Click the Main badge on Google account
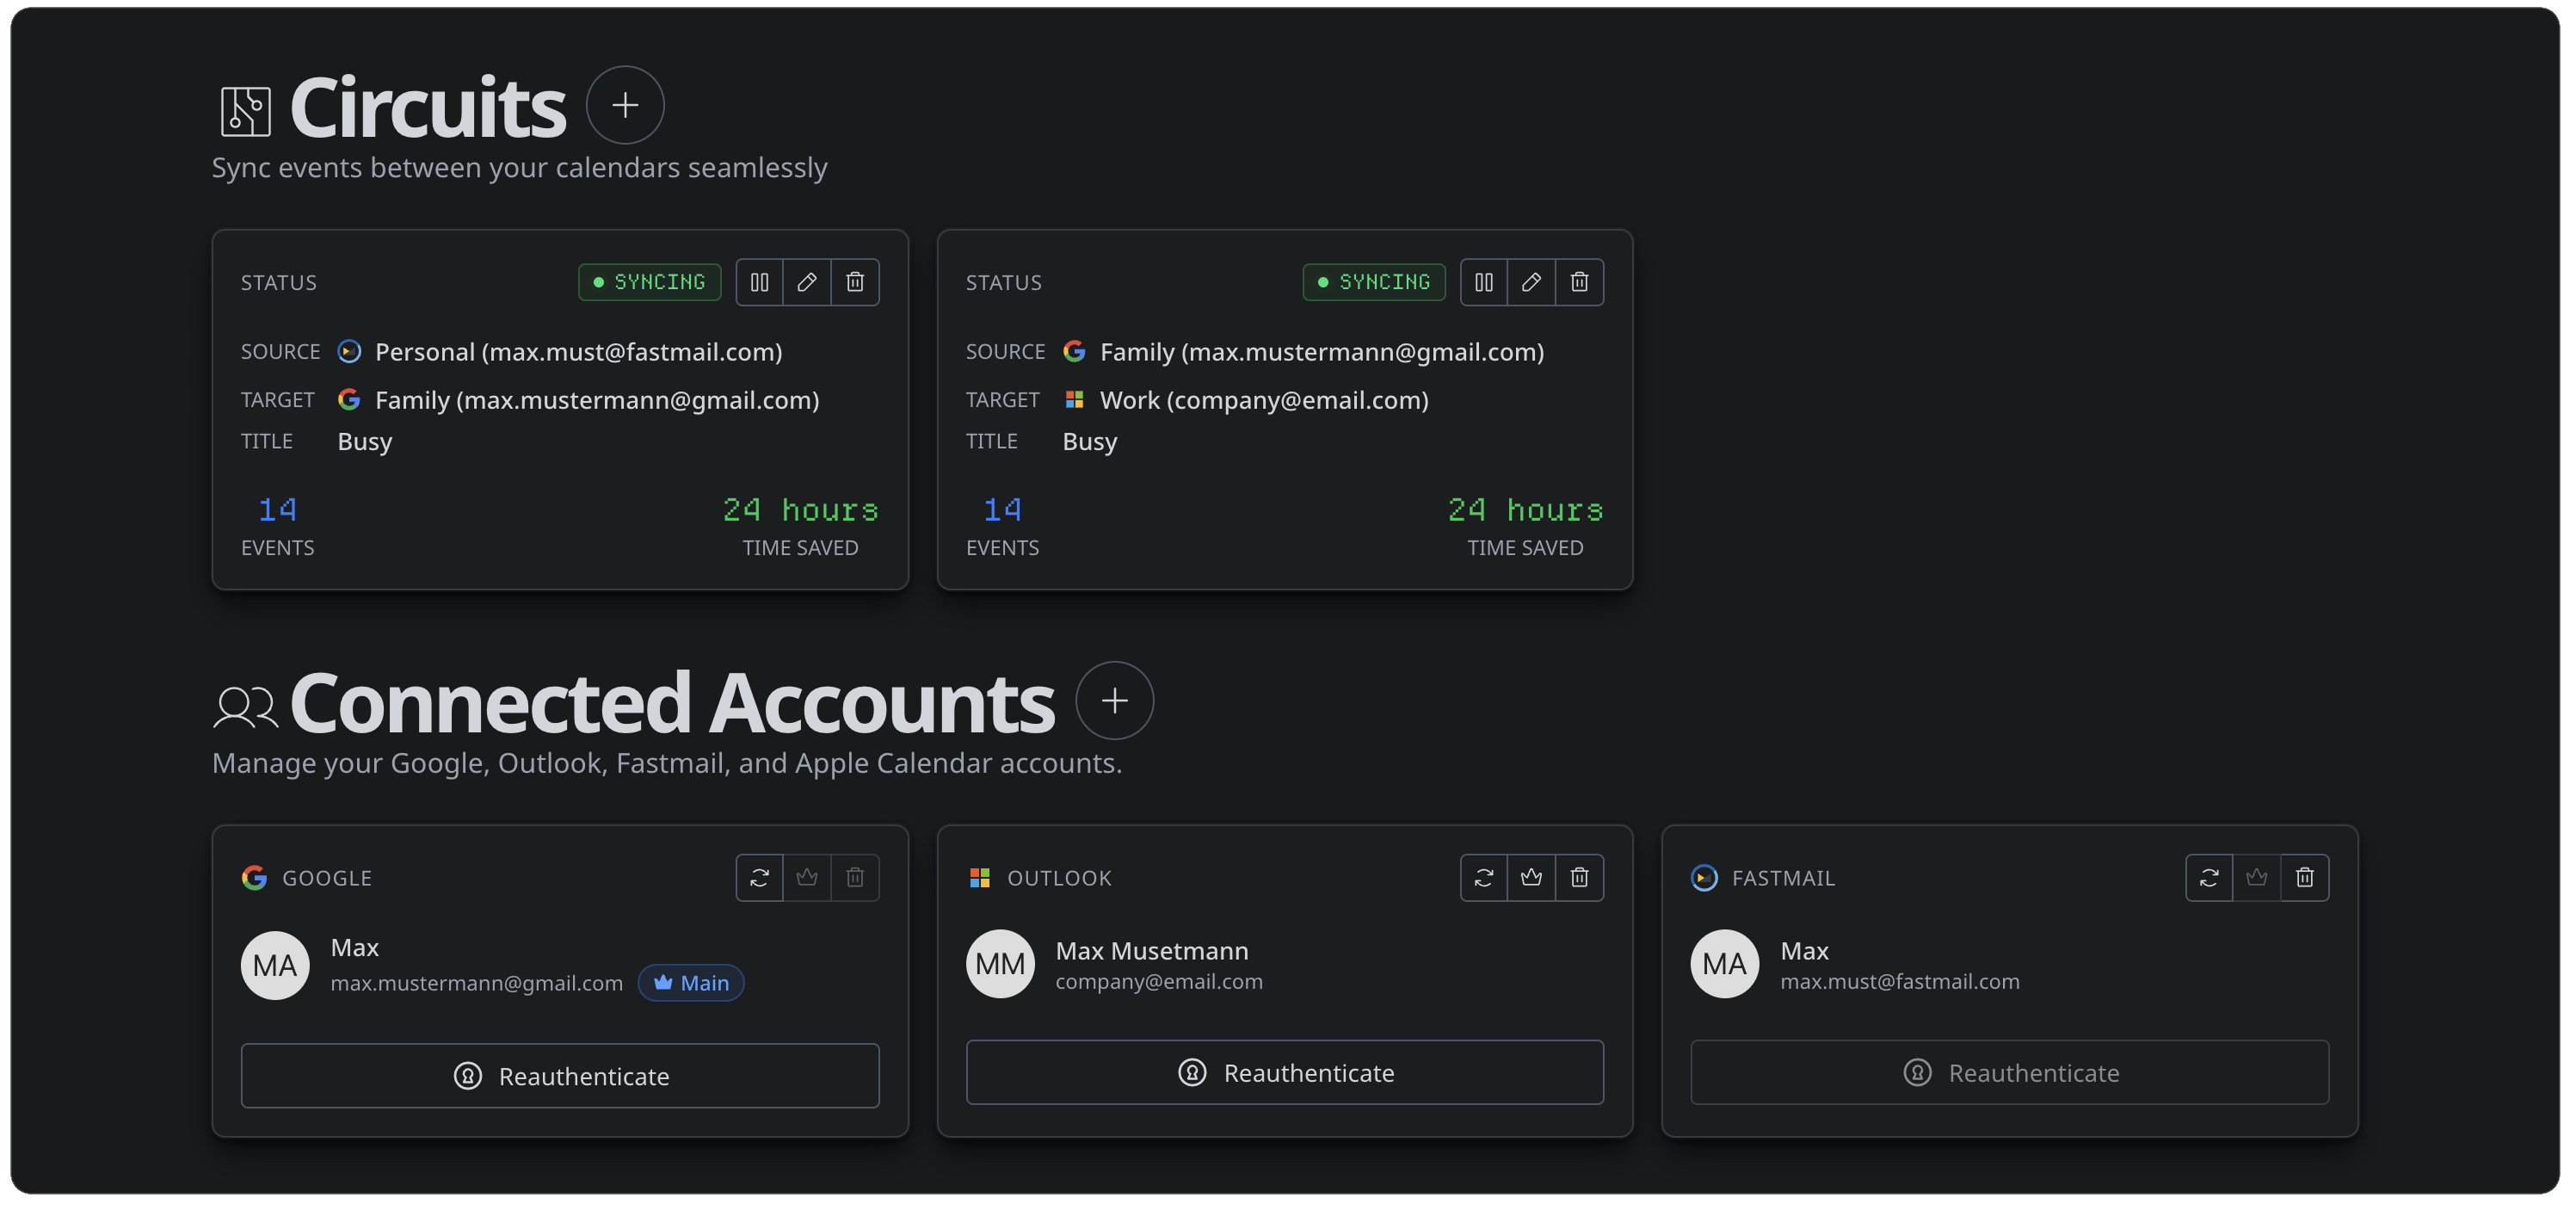The height and width of the screenshot is (1210, 2576). [691, 983]
